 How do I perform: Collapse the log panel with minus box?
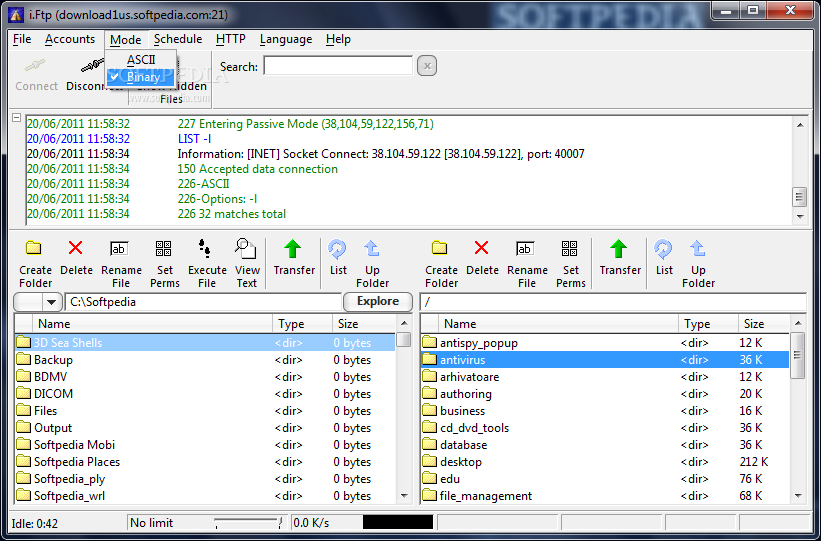point(17,117)
